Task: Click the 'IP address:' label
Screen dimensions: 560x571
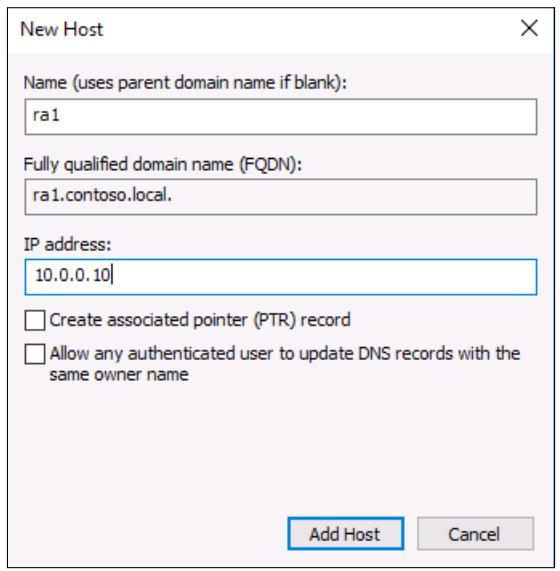Action: pos(67,244)
